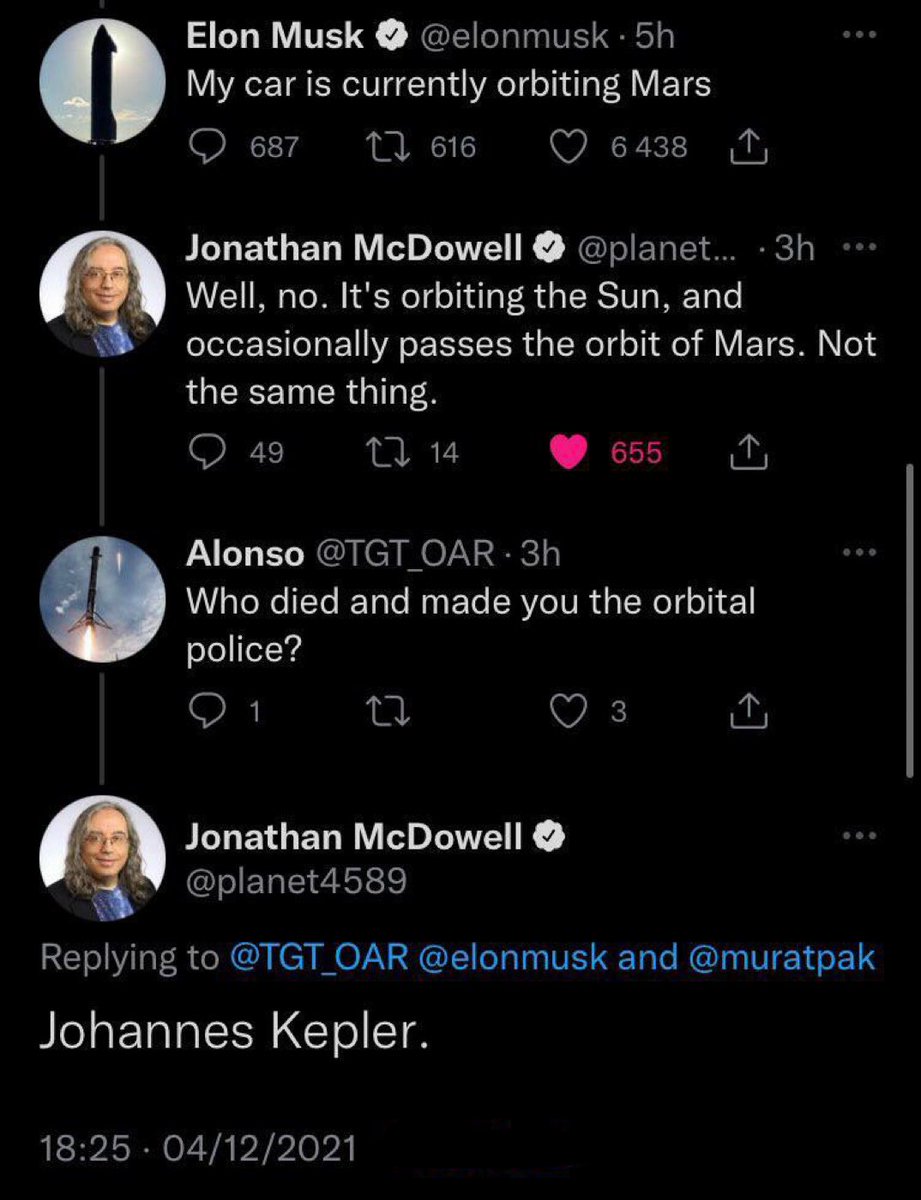Image resolution: width=921 pixels, height=1200 pixels.
Task: Reply to Alonso's orbital police tweet
Action: (207, 711)
